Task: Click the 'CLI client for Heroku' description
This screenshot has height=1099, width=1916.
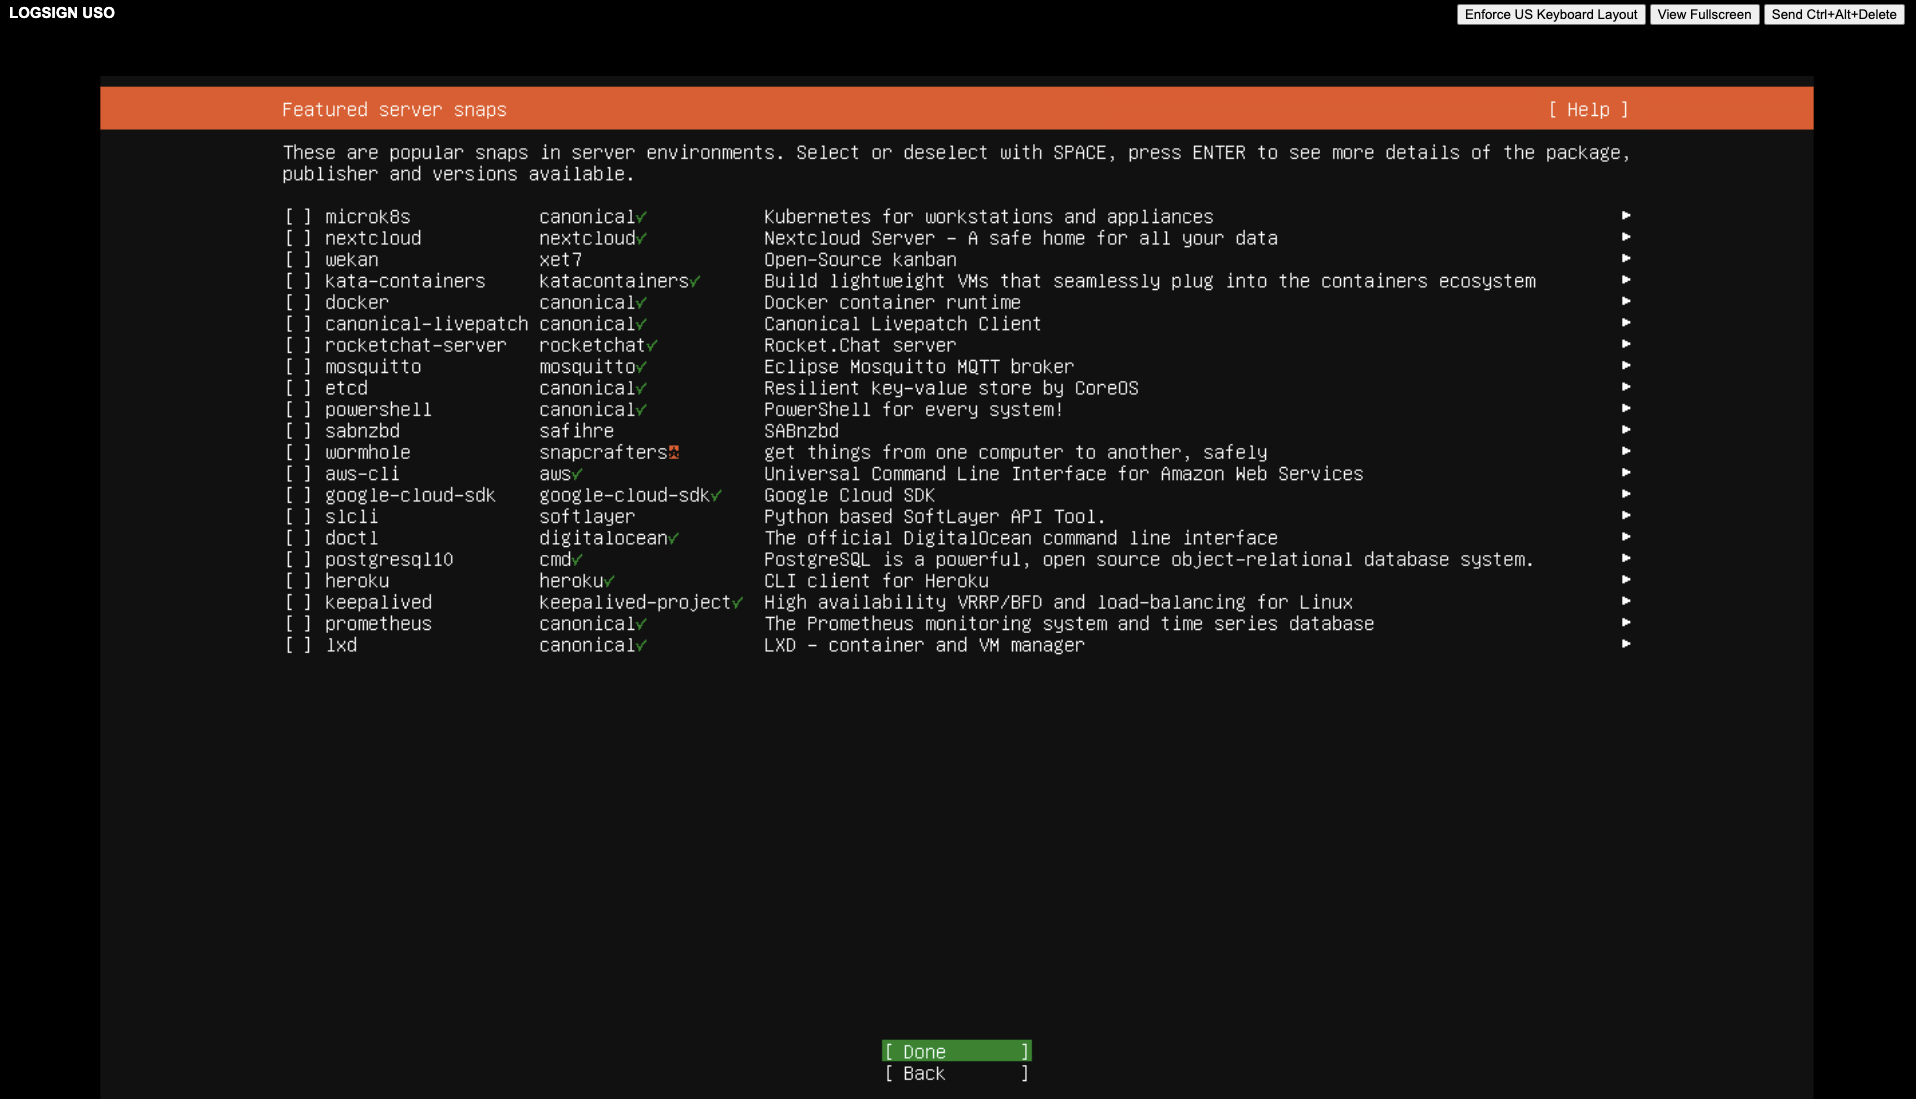Action: click(x=876, y=581)
